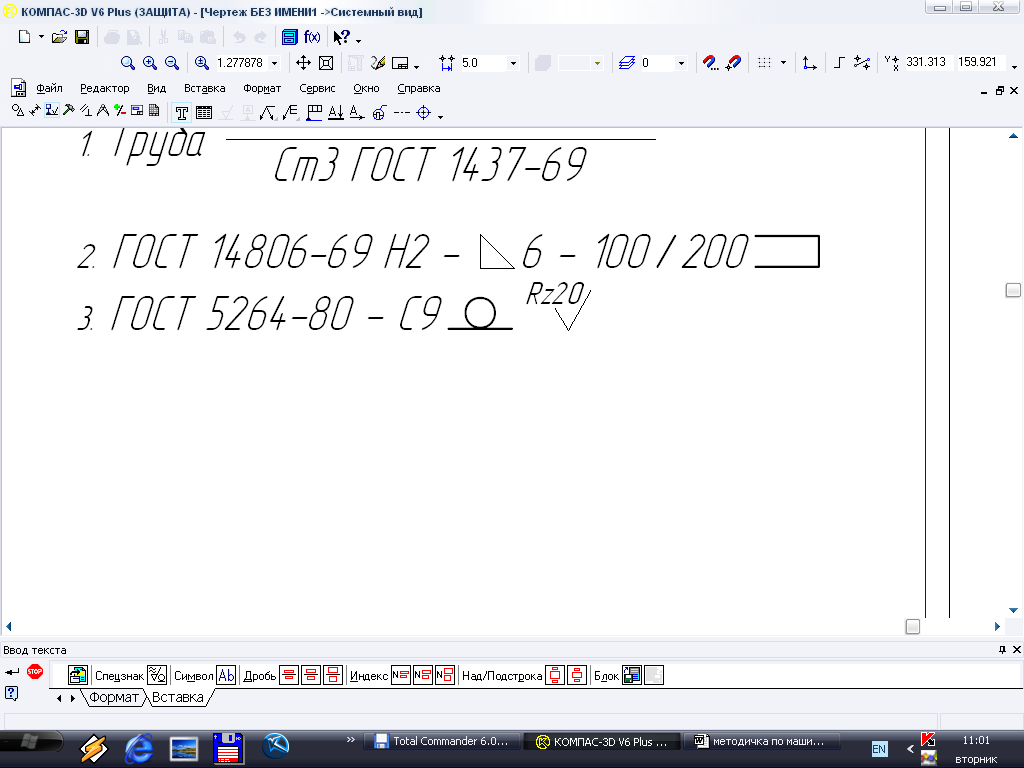Viewport: 1024px width, 768px height.
Task: Open the Редактор menu
Action: tap(104, 88)
